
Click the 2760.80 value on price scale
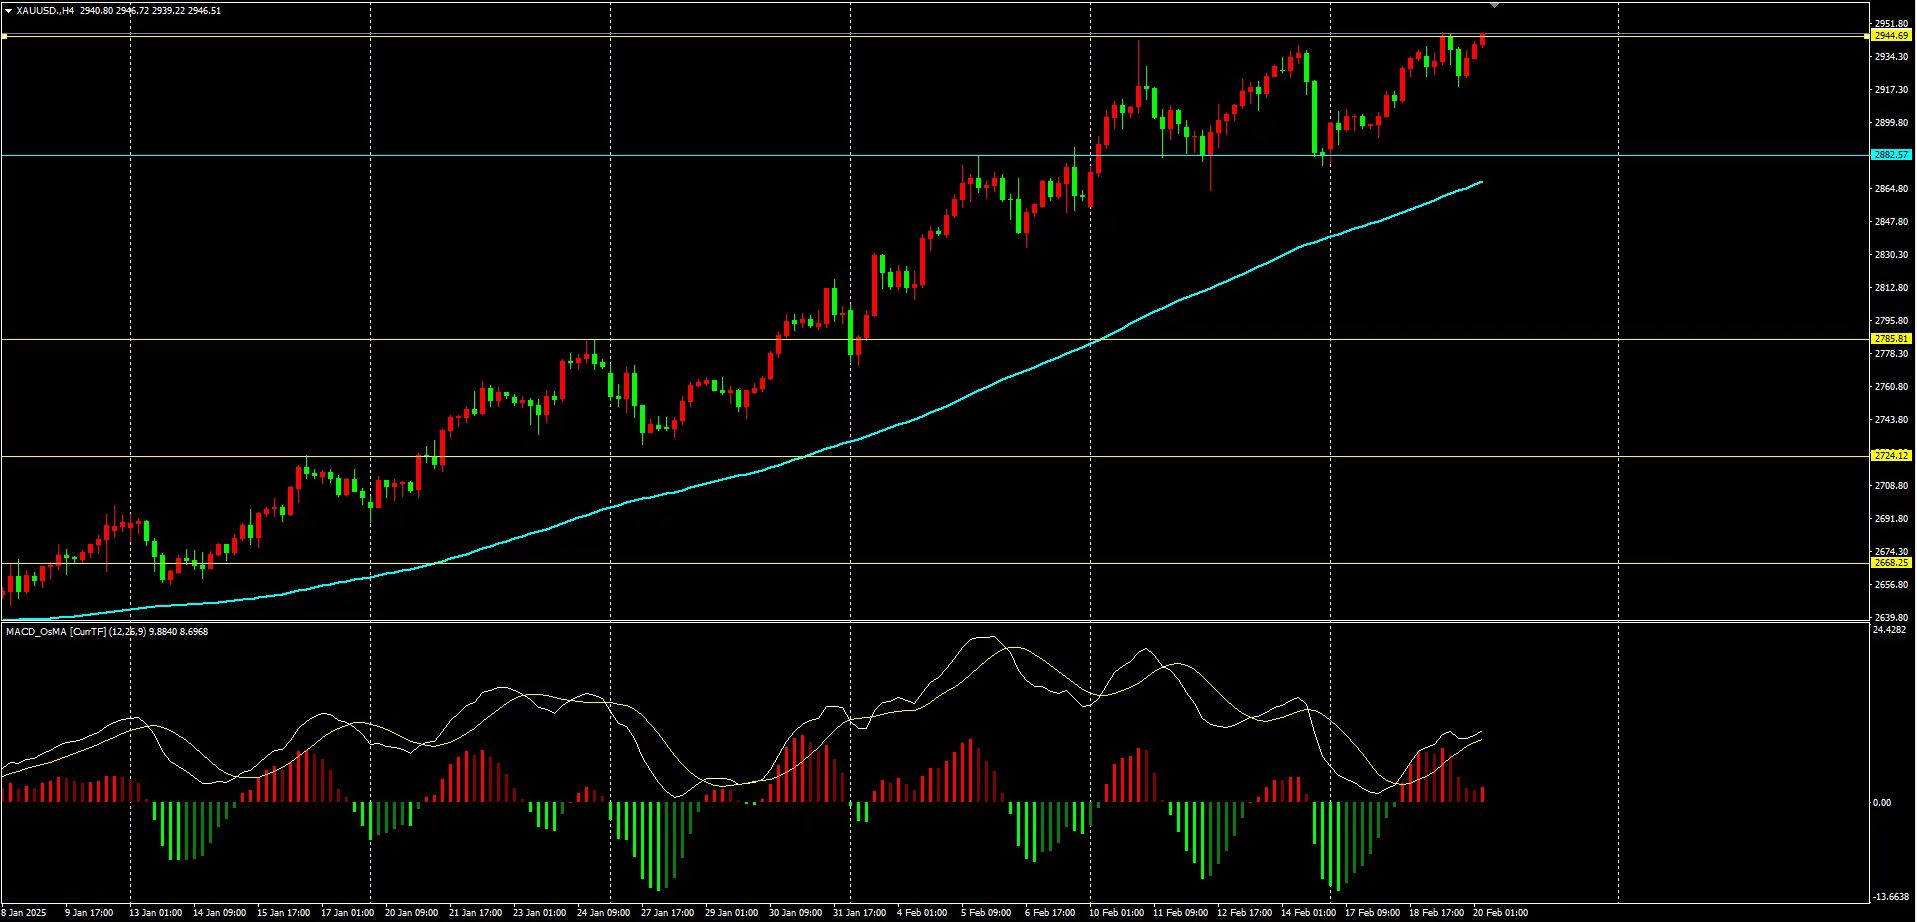click(x=1891, y=387)
